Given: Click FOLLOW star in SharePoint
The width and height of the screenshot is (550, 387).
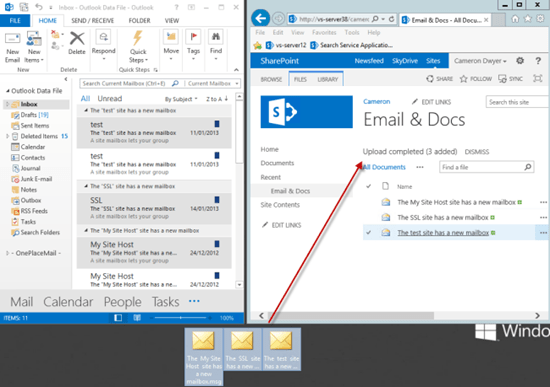Looking at the screenshot, I should 463,79.
